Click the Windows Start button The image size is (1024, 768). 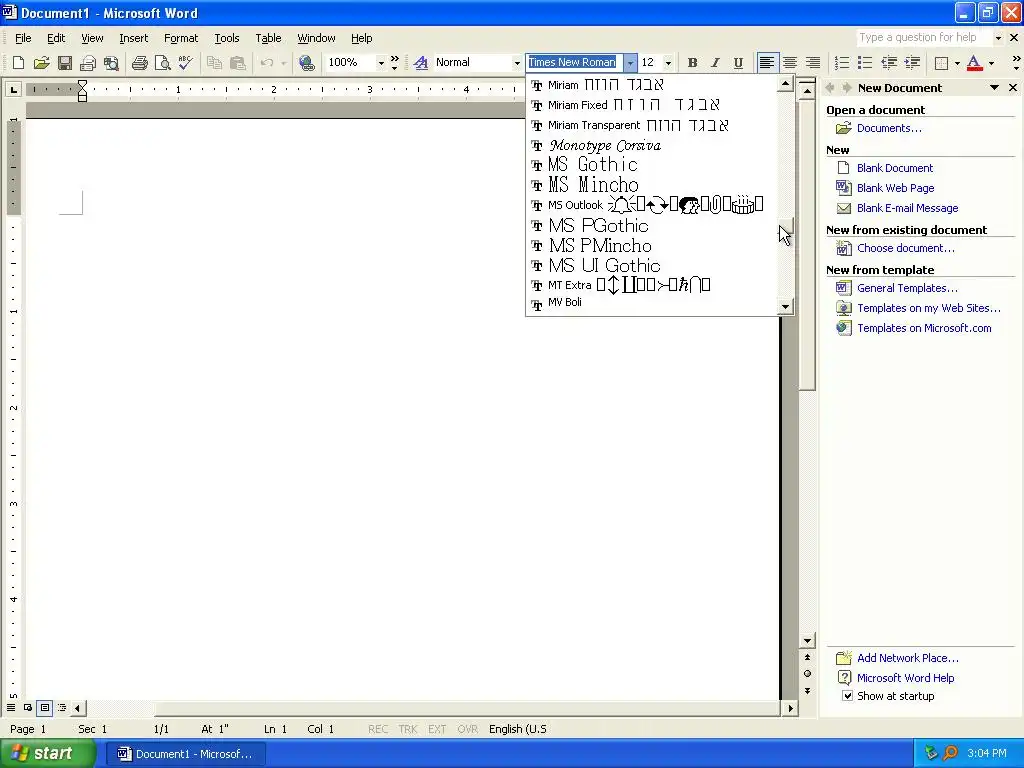(x=48, y=754)
